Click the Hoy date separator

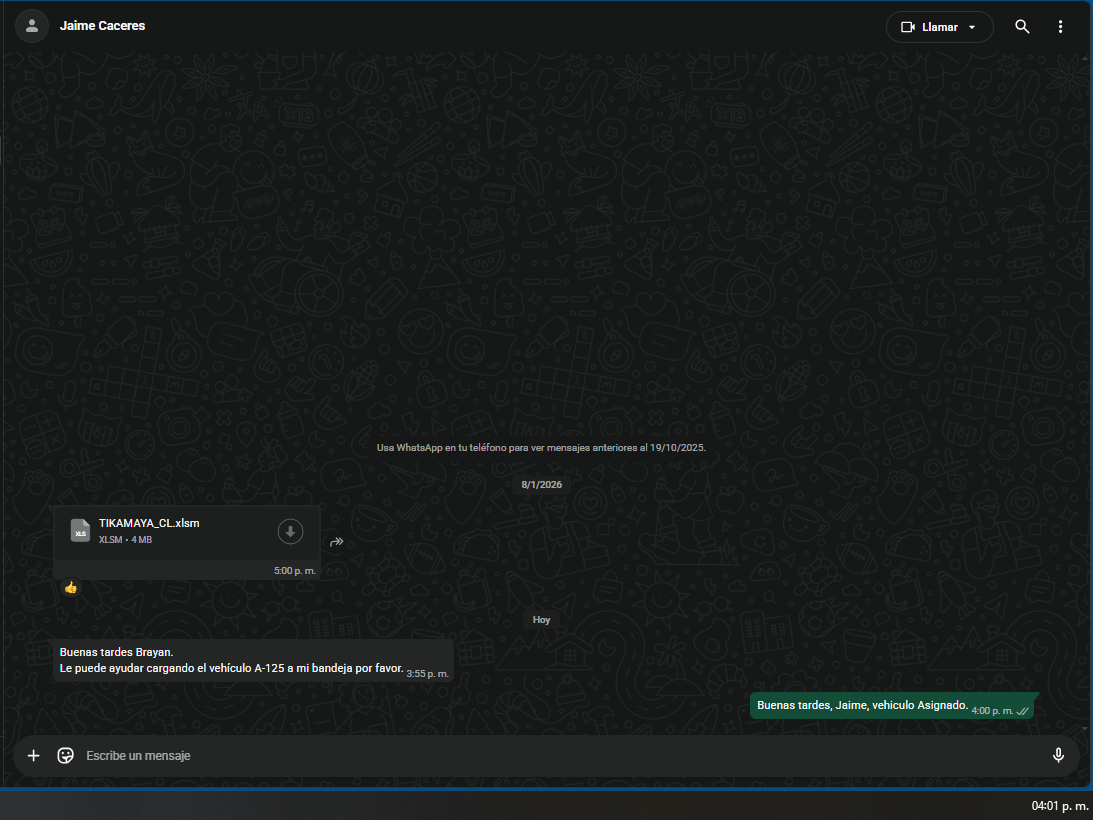point(541,620)
